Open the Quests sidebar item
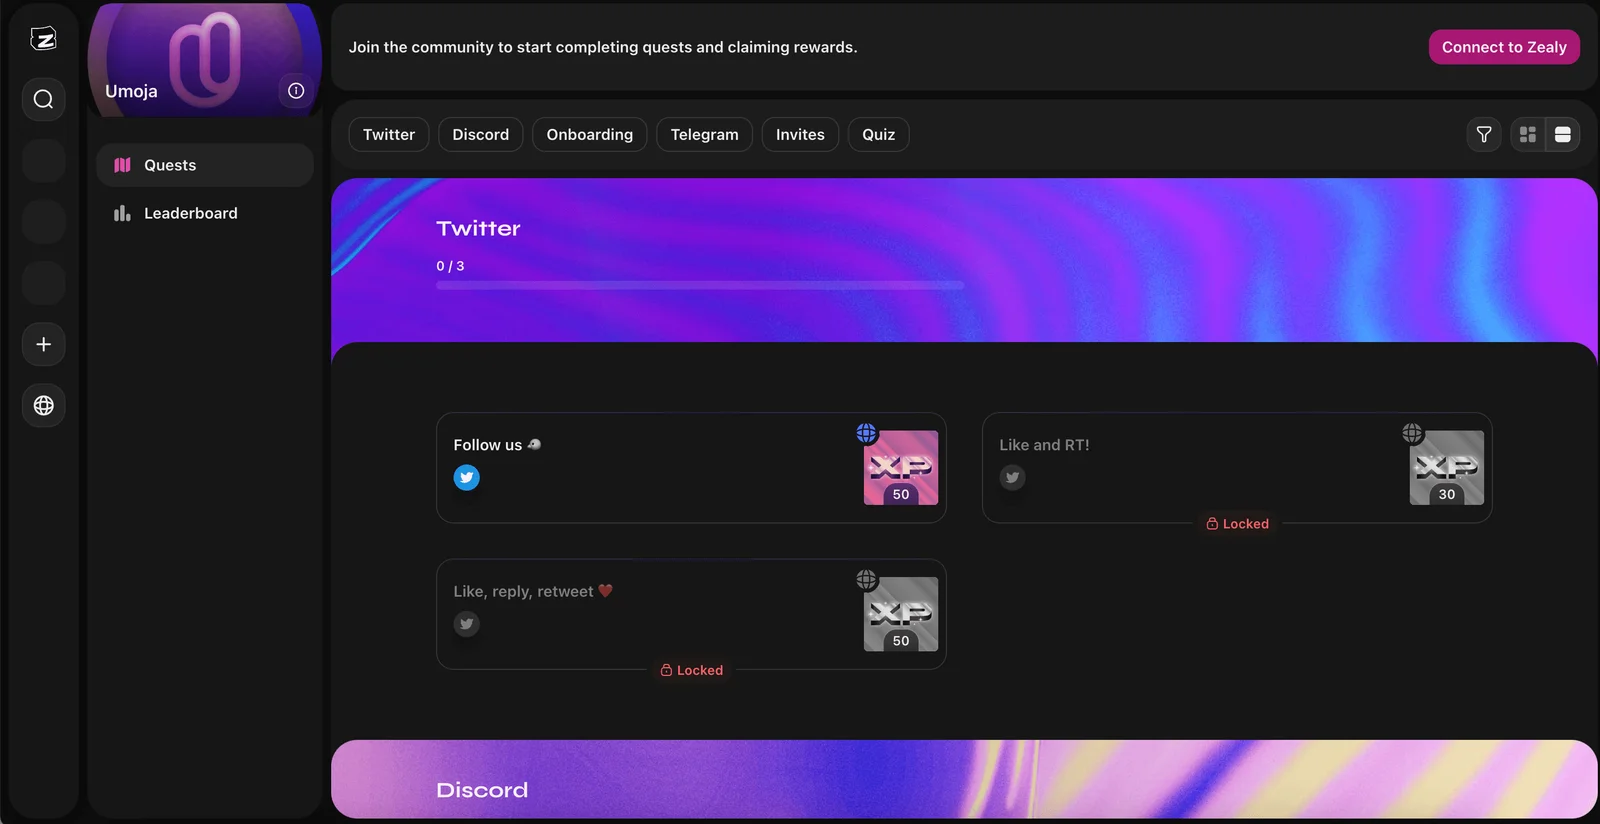1600x824 pixels. (x=205, y=165)
